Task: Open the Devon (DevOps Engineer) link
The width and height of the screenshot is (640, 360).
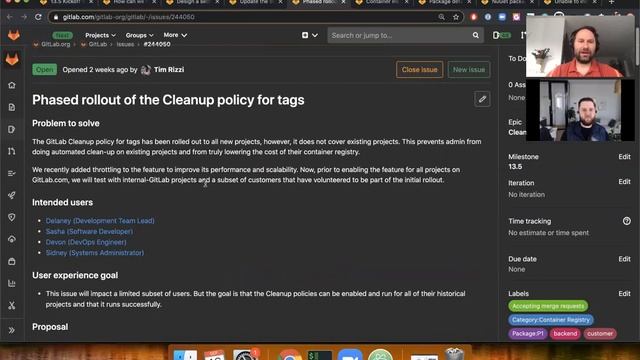Action: [86, 242]
